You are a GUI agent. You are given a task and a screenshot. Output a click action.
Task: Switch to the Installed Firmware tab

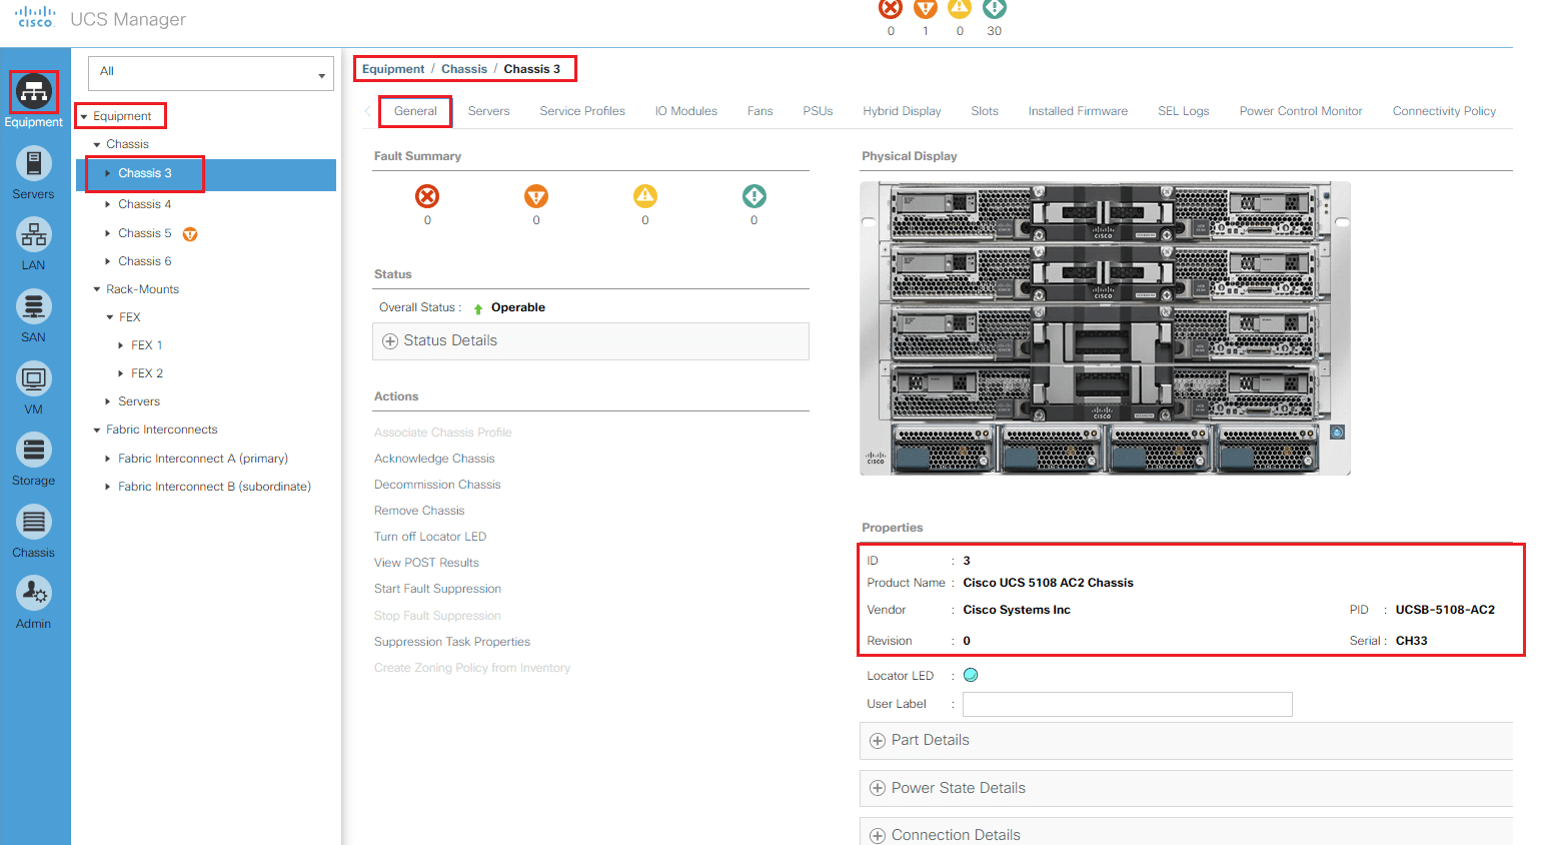pos(1078,111)
